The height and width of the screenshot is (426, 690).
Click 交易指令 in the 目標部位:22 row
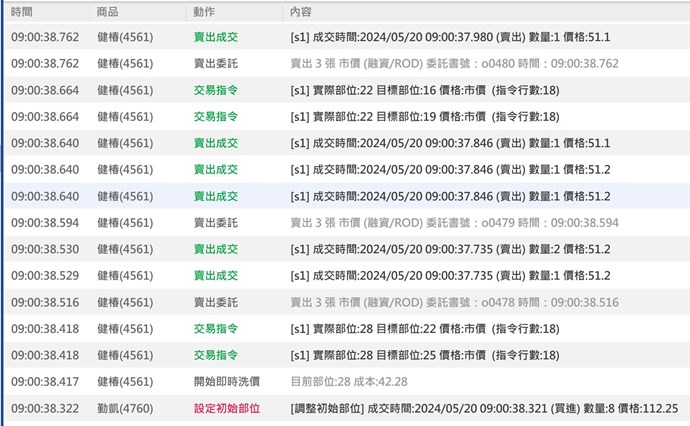tap(216, 329)
